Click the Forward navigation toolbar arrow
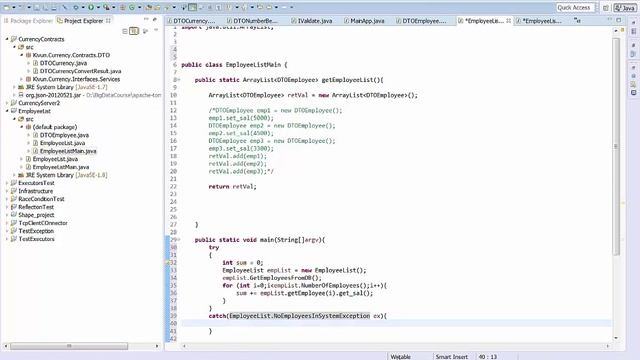 pyautogui.click(x=284, y=7)
